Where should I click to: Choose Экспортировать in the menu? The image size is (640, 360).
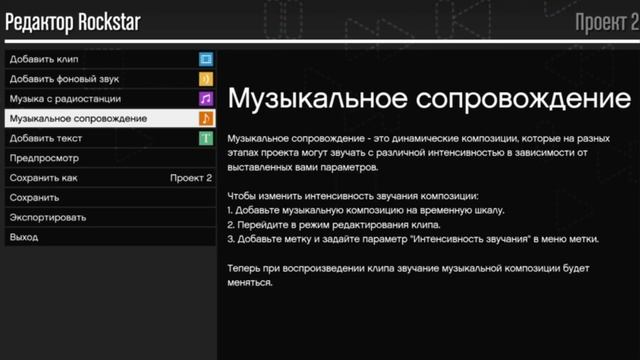[x=110, y=218]
